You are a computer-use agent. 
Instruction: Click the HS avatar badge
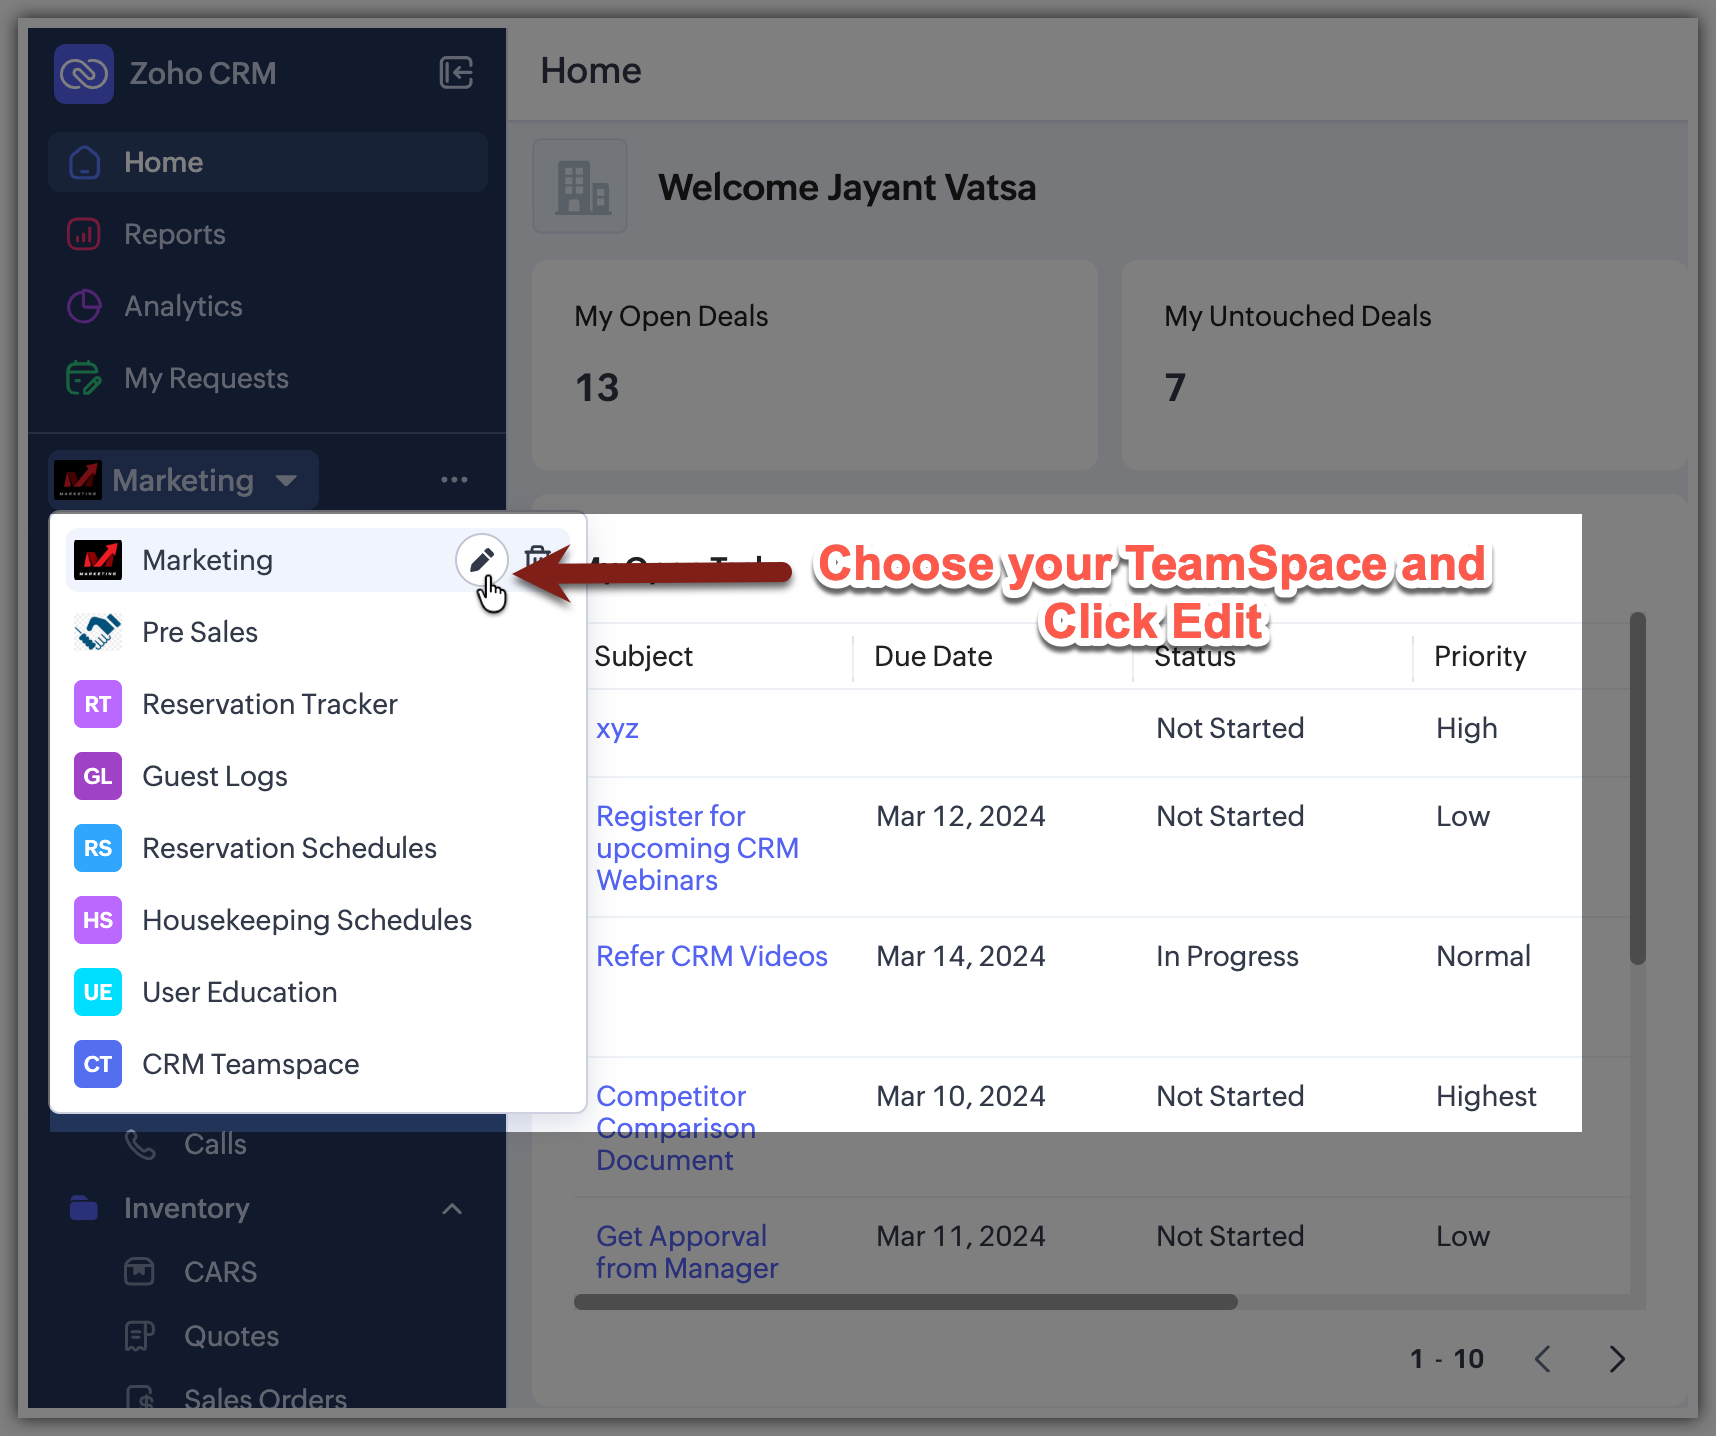98,920
